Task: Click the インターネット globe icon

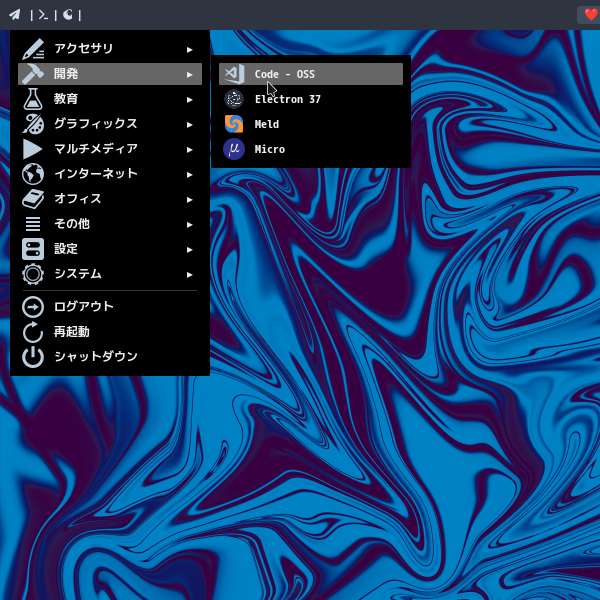Action: pos(33,174)
